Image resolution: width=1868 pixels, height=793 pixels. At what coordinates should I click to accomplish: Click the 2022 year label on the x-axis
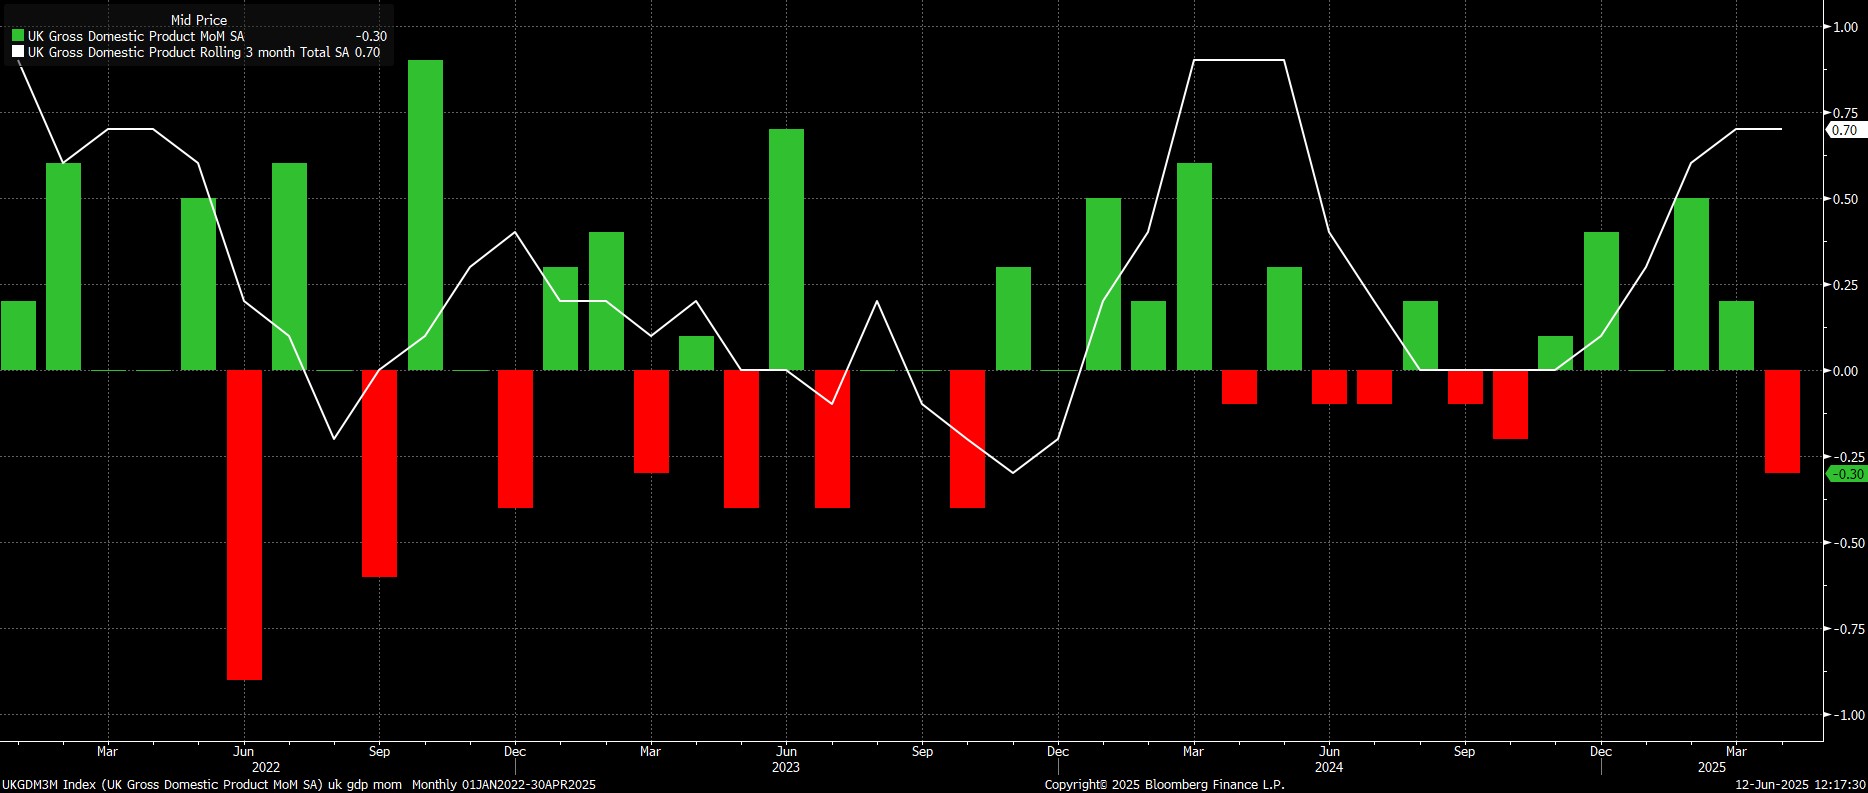point(266,768)
